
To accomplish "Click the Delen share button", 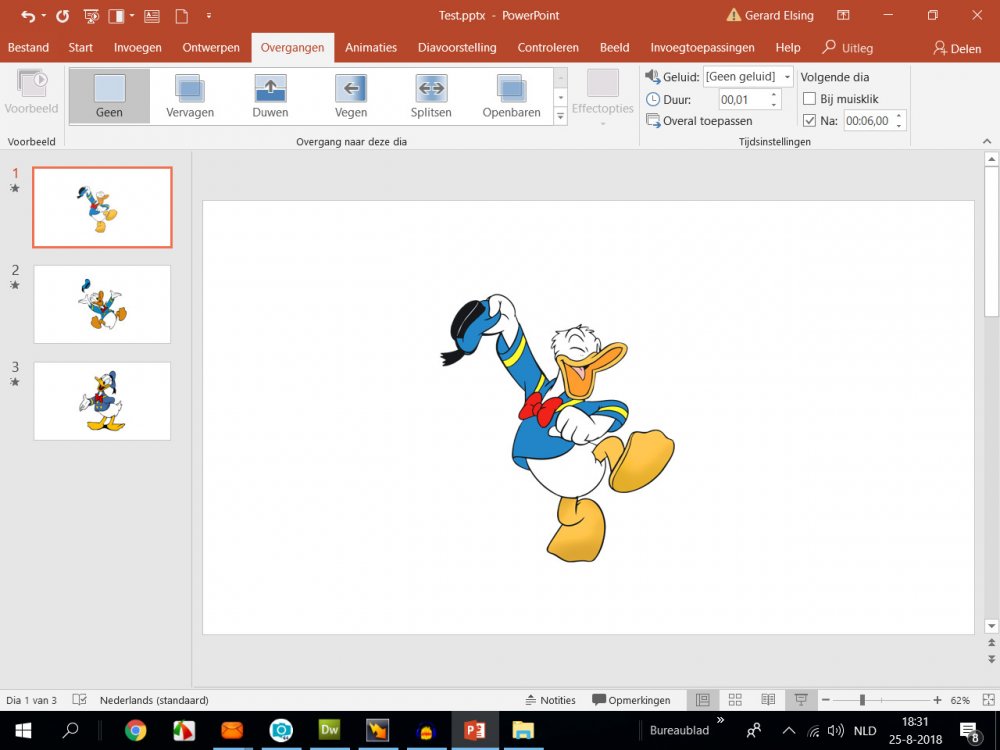I will click(x=957, y=48).
